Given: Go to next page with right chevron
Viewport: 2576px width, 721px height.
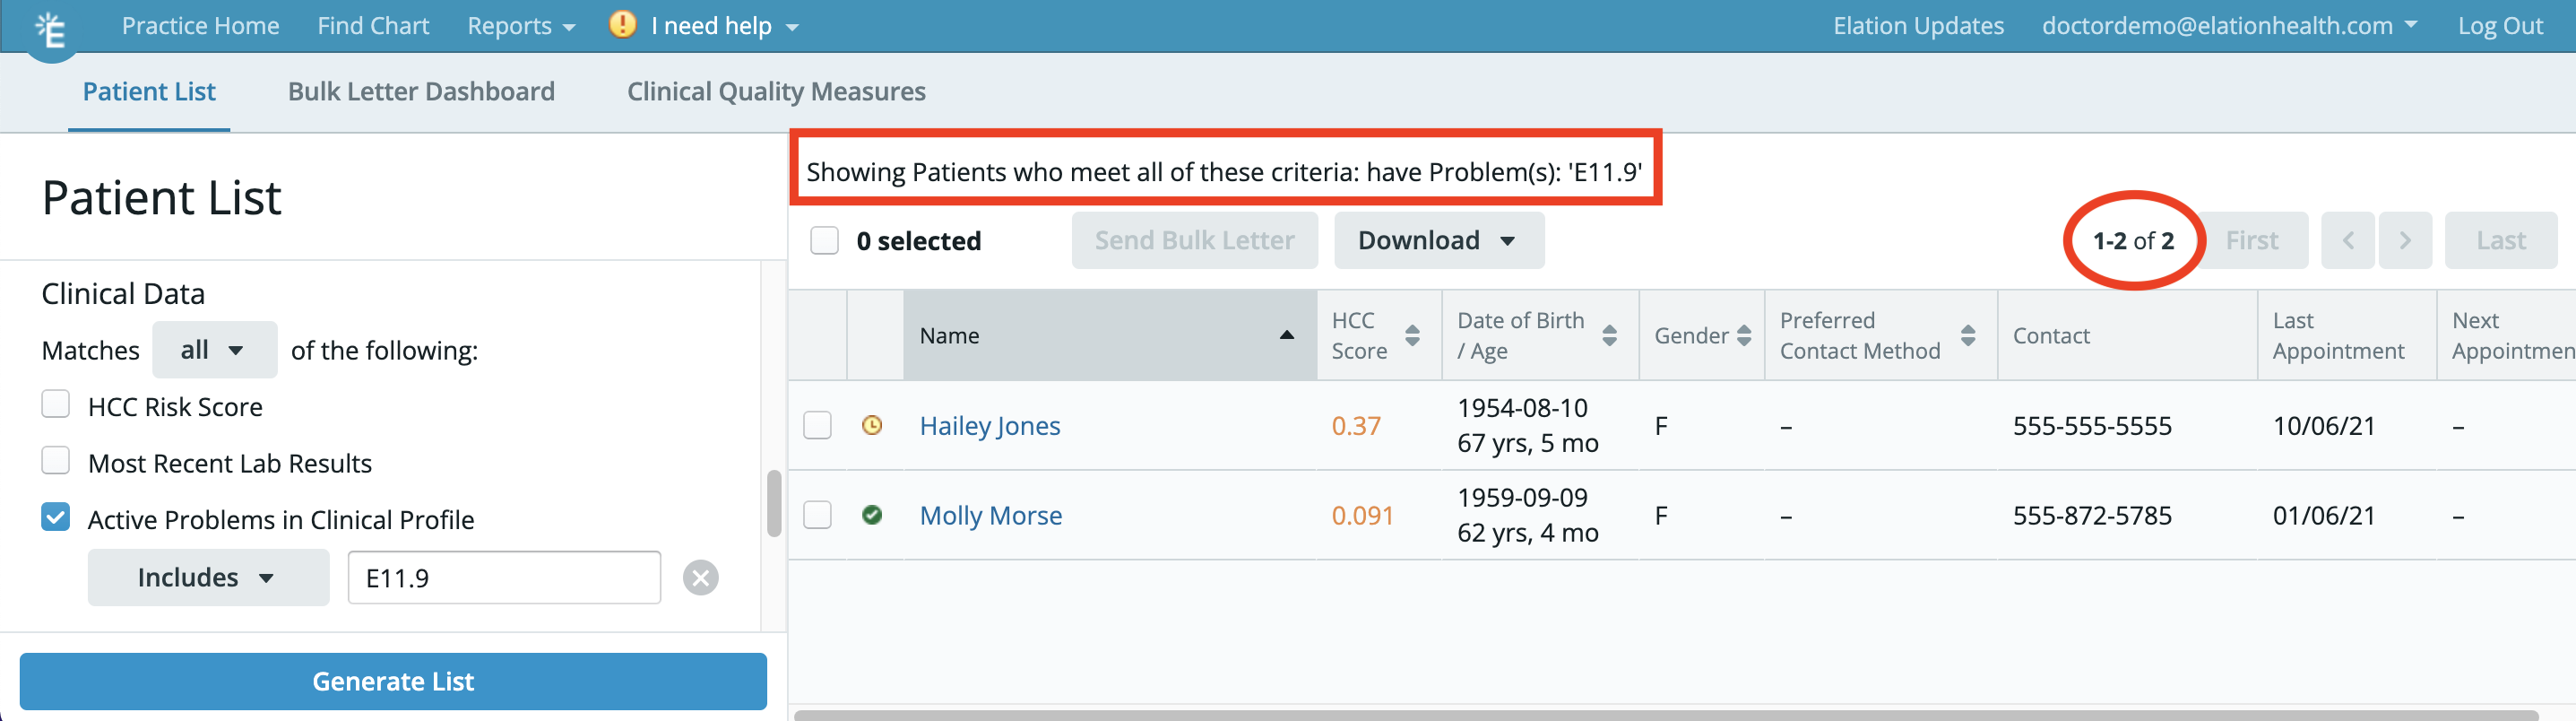Looking at the screenshot, I should point(2406,240).
